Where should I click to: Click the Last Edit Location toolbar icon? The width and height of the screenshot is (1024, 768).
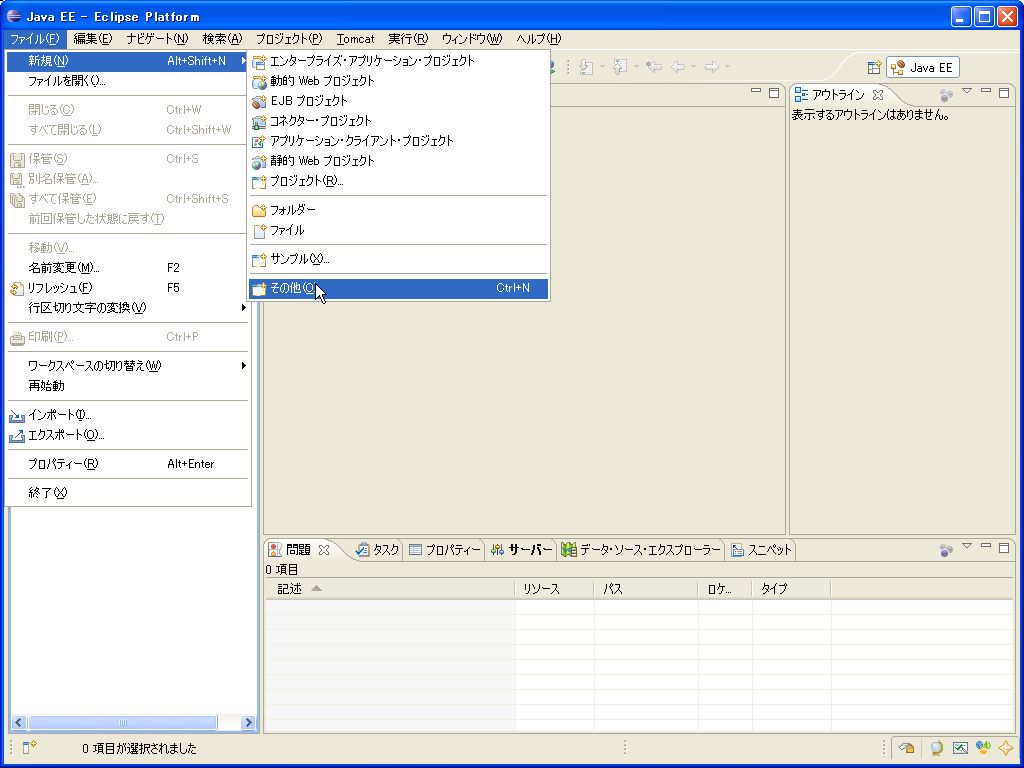653,67
